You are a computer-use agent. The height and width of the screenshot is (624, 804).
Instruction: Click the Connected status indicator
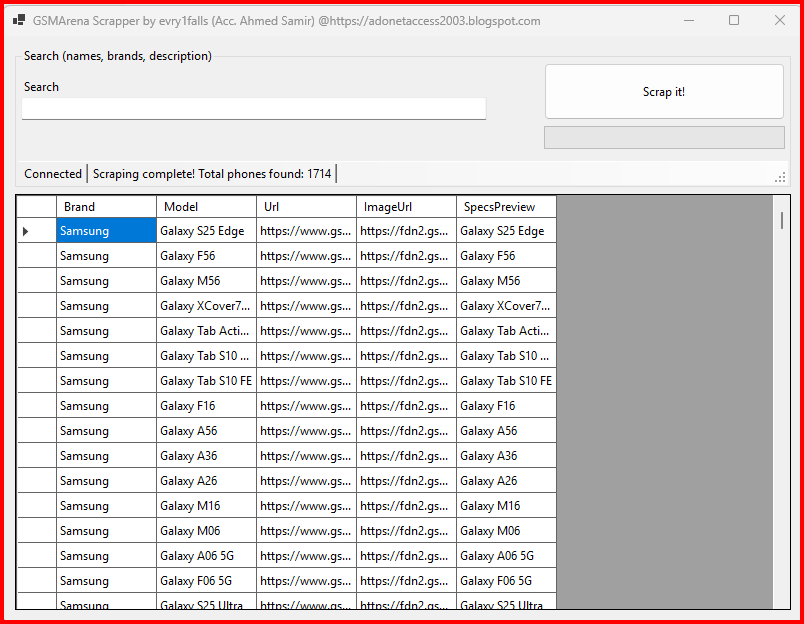coord(52,173)
